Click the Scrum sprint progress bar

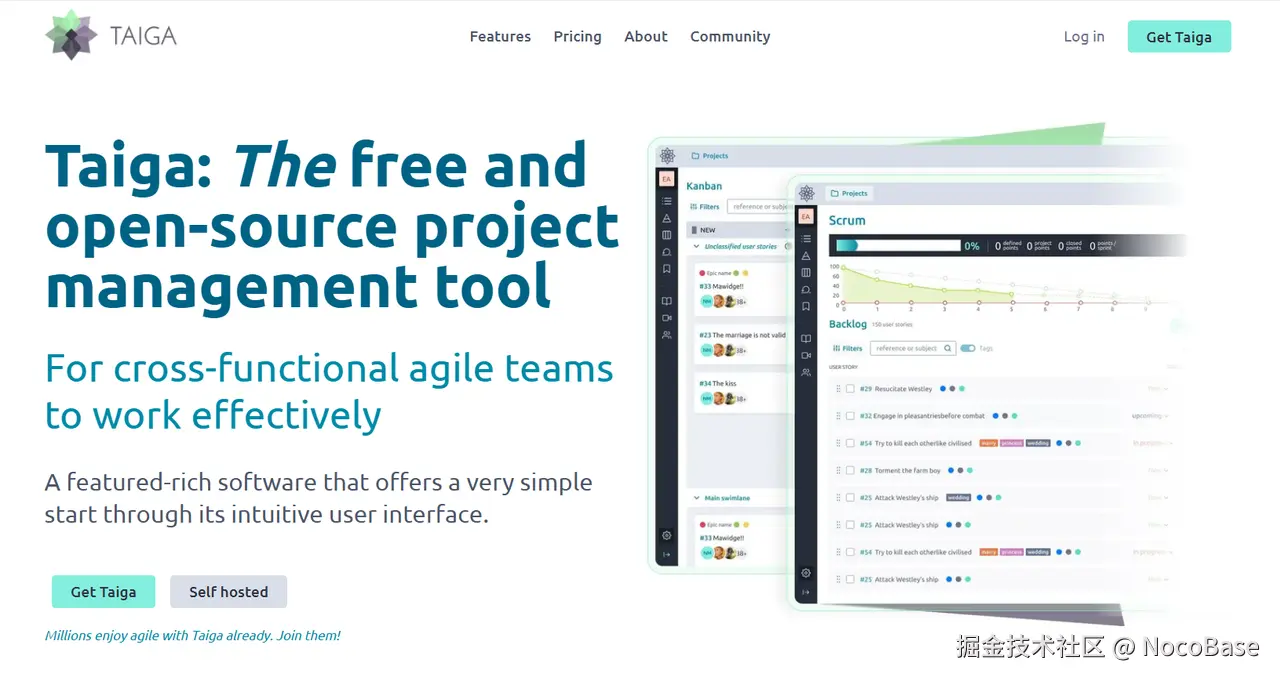(x=897, y=245)
